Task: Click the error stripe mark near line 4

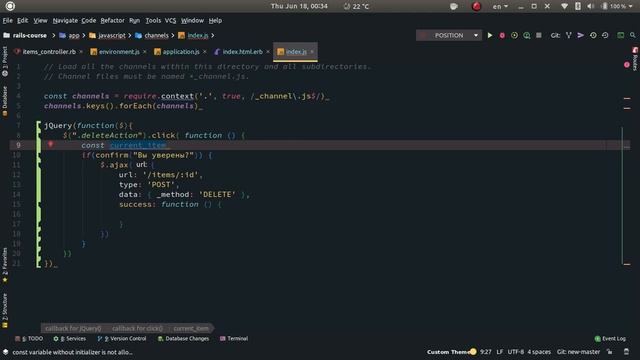Action: coord(627,98)
